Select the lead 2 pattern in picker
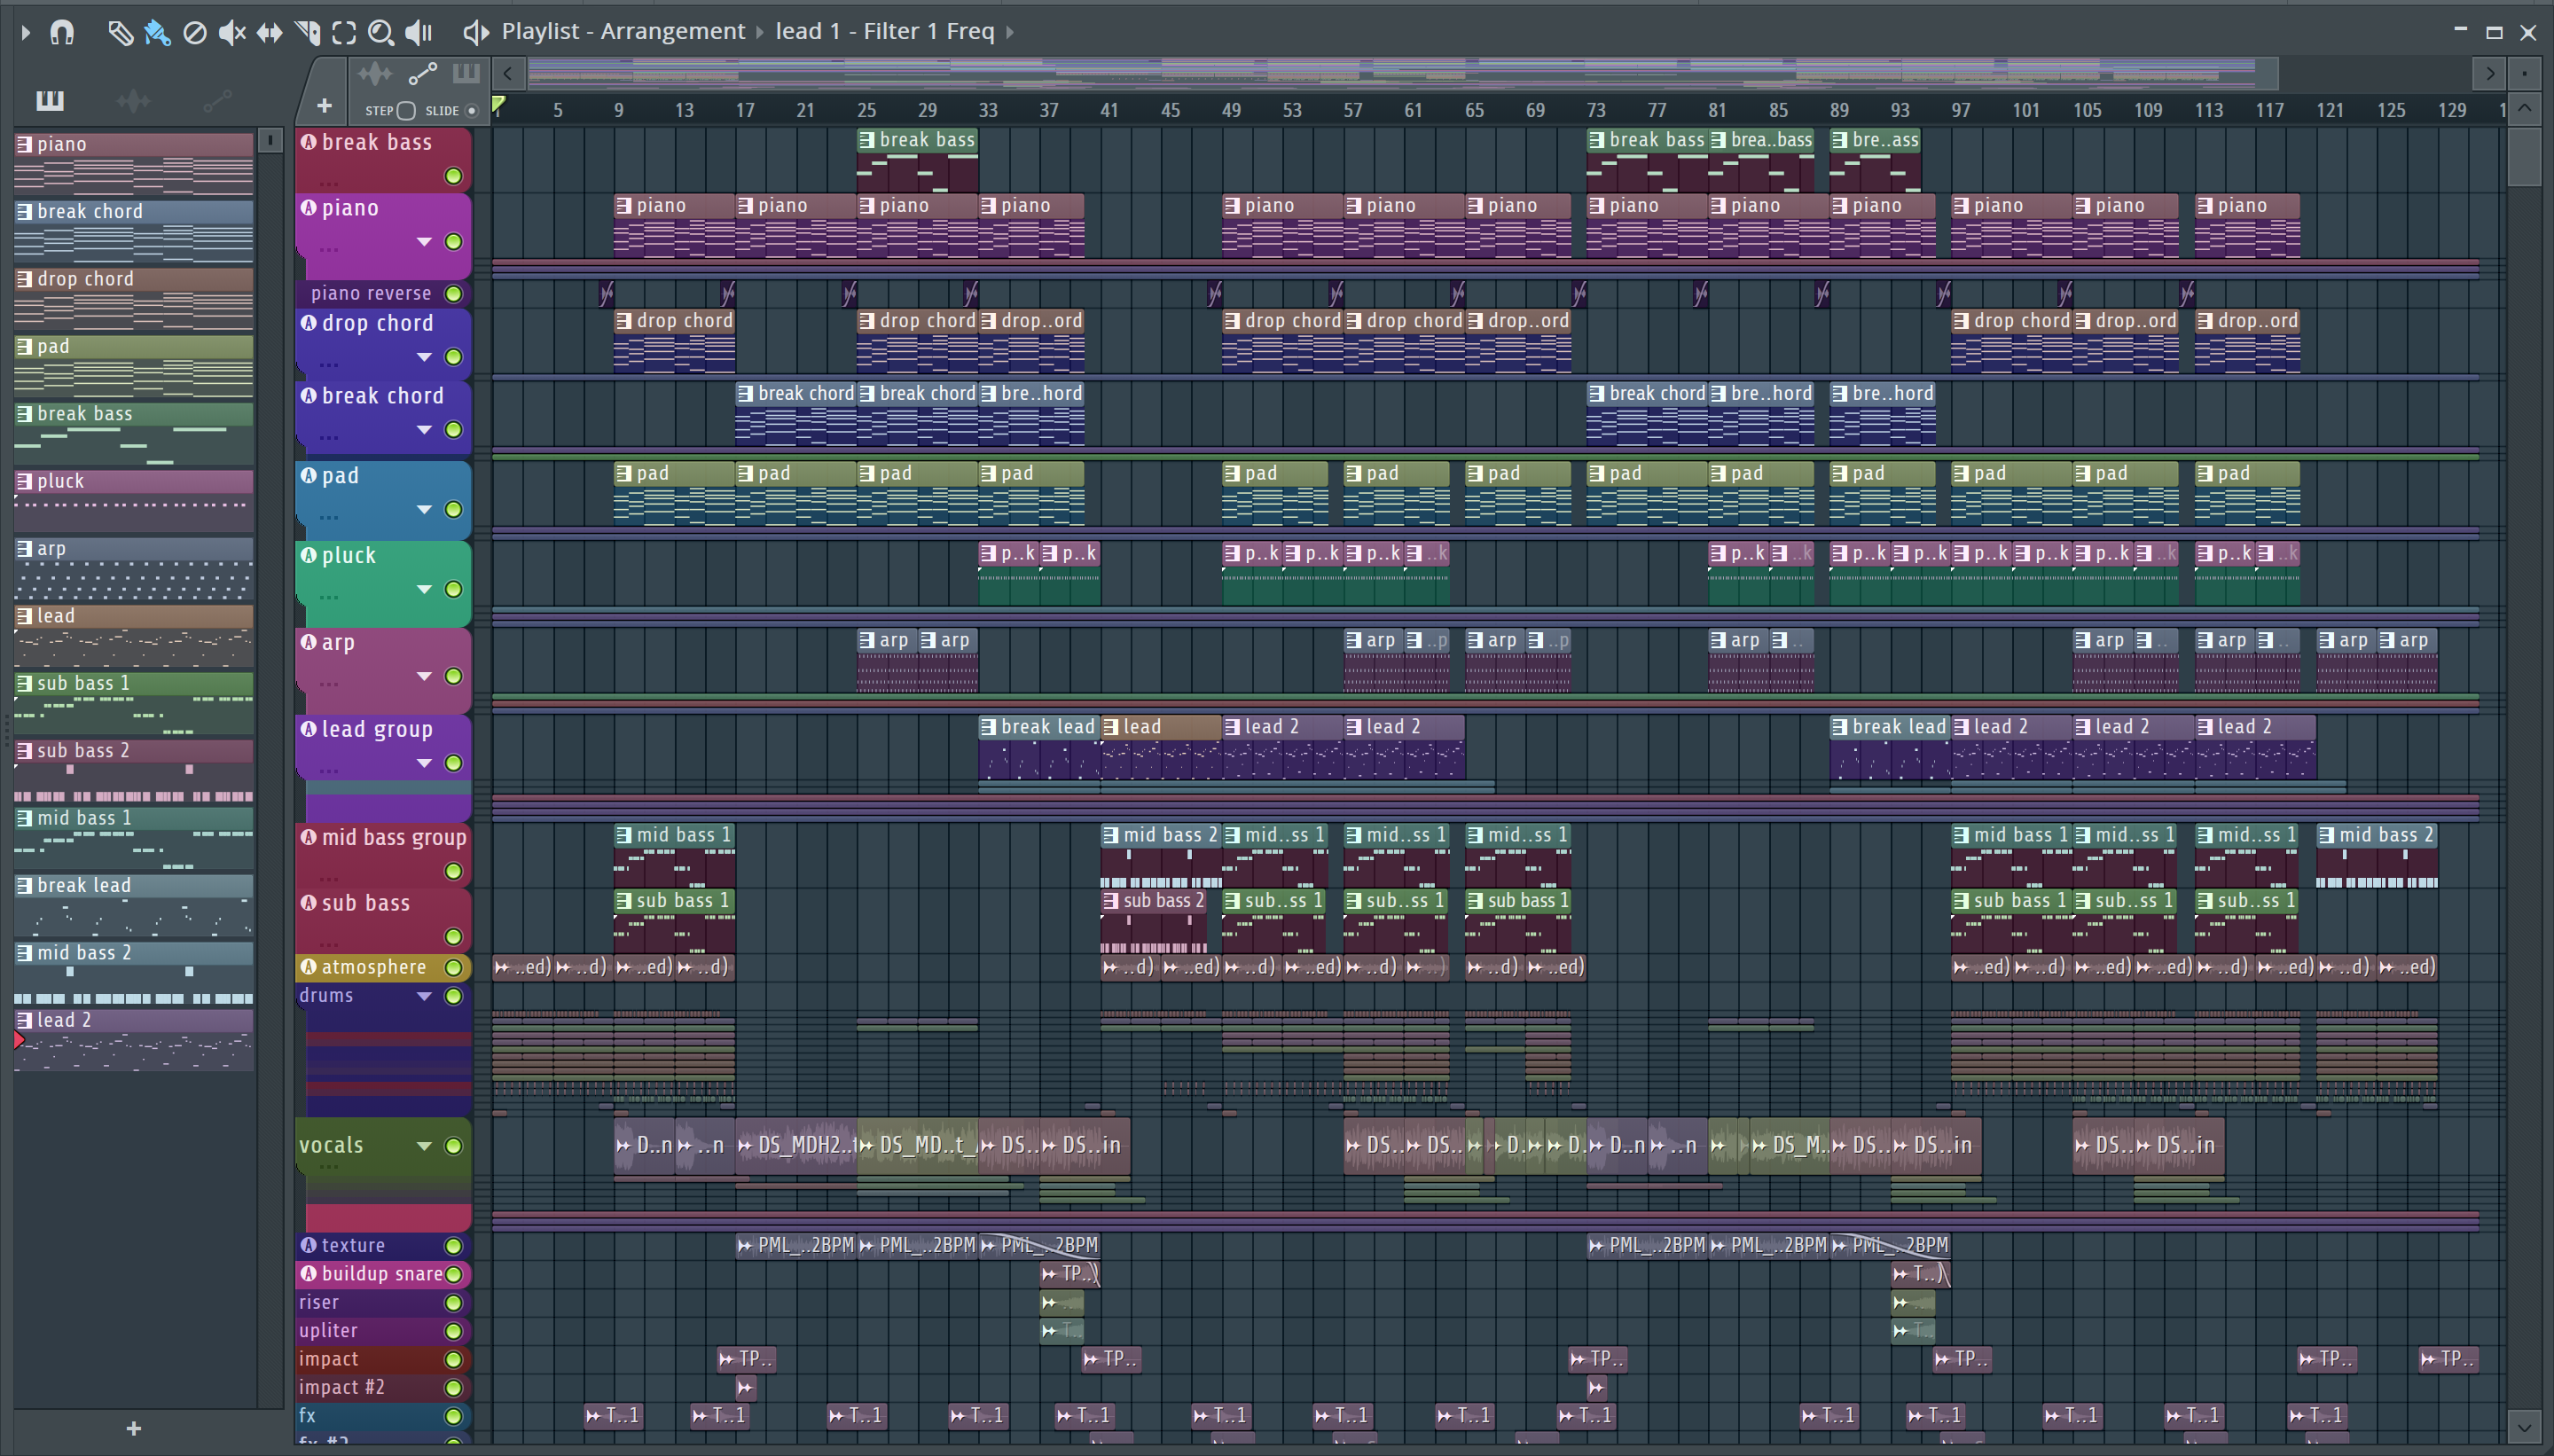2554x1456 pixels. pyautogui.click(x=134, y=1040)
